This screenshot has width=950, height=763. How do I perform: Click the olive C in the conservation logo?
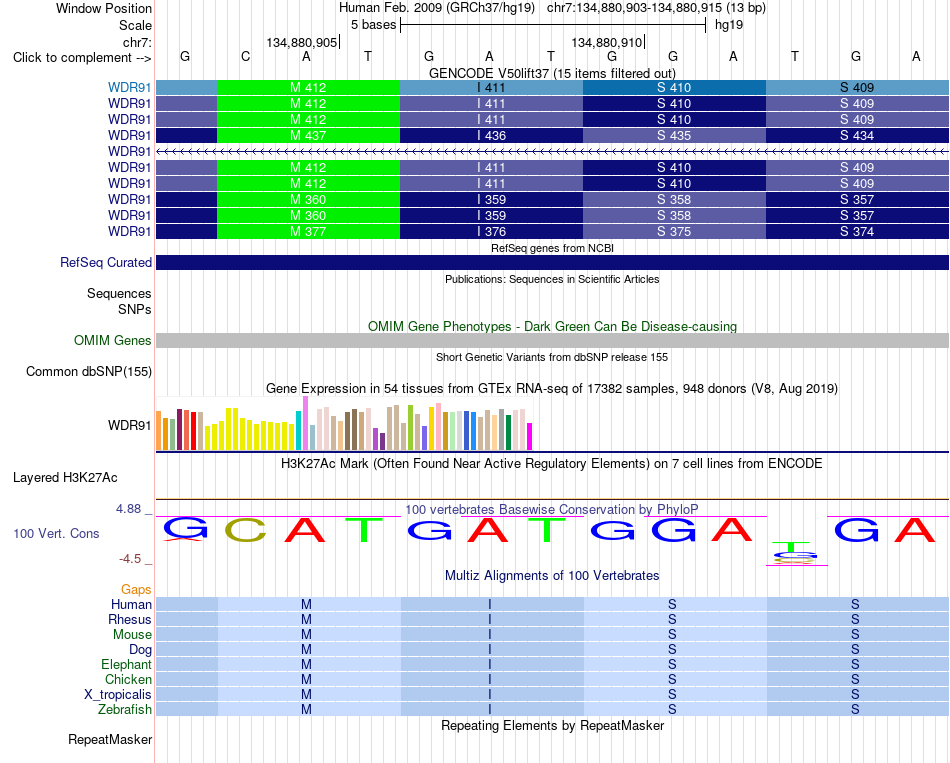point(245,530)
